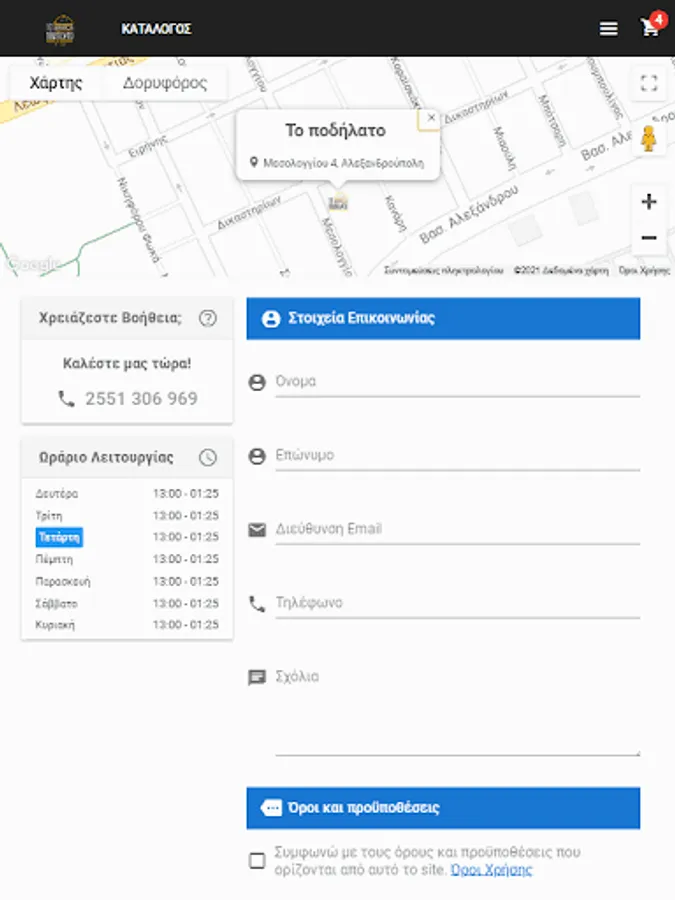Click the chat icon in Όροι και προϋποθέσεις header

[271, 808]
